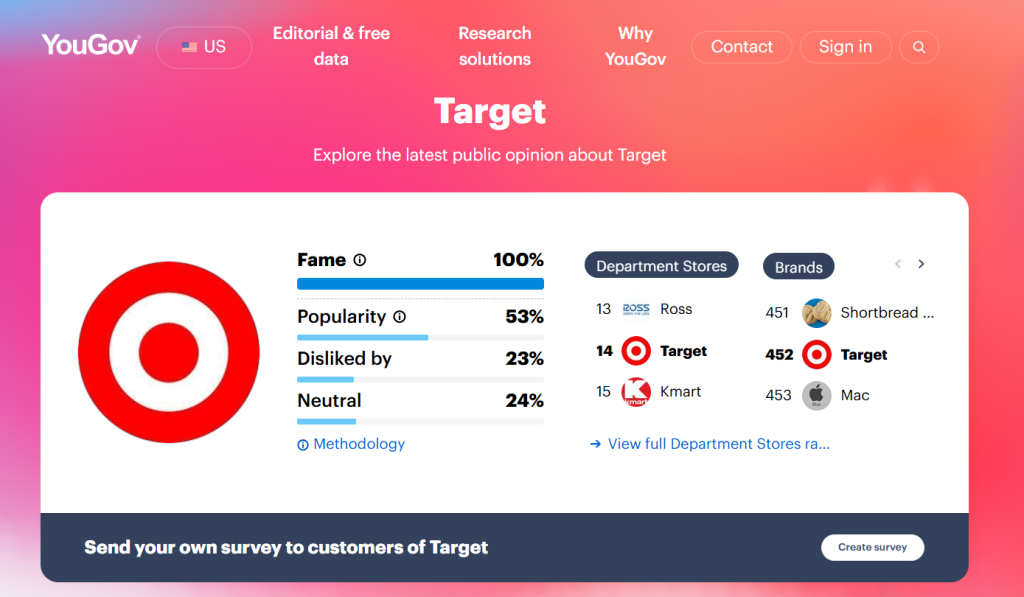Open the US country selector
This screenshot has height=597, width=1024.
[204, 47]
